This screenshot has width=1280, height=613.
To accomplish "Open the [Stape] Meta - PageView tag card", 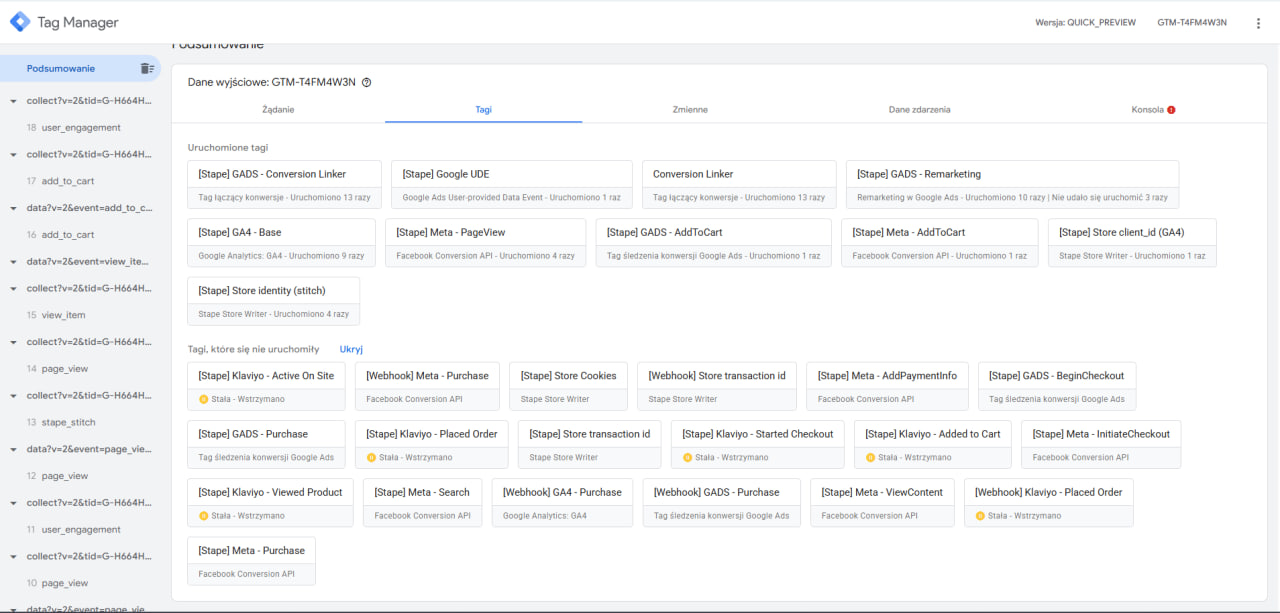I will (485, 243).
